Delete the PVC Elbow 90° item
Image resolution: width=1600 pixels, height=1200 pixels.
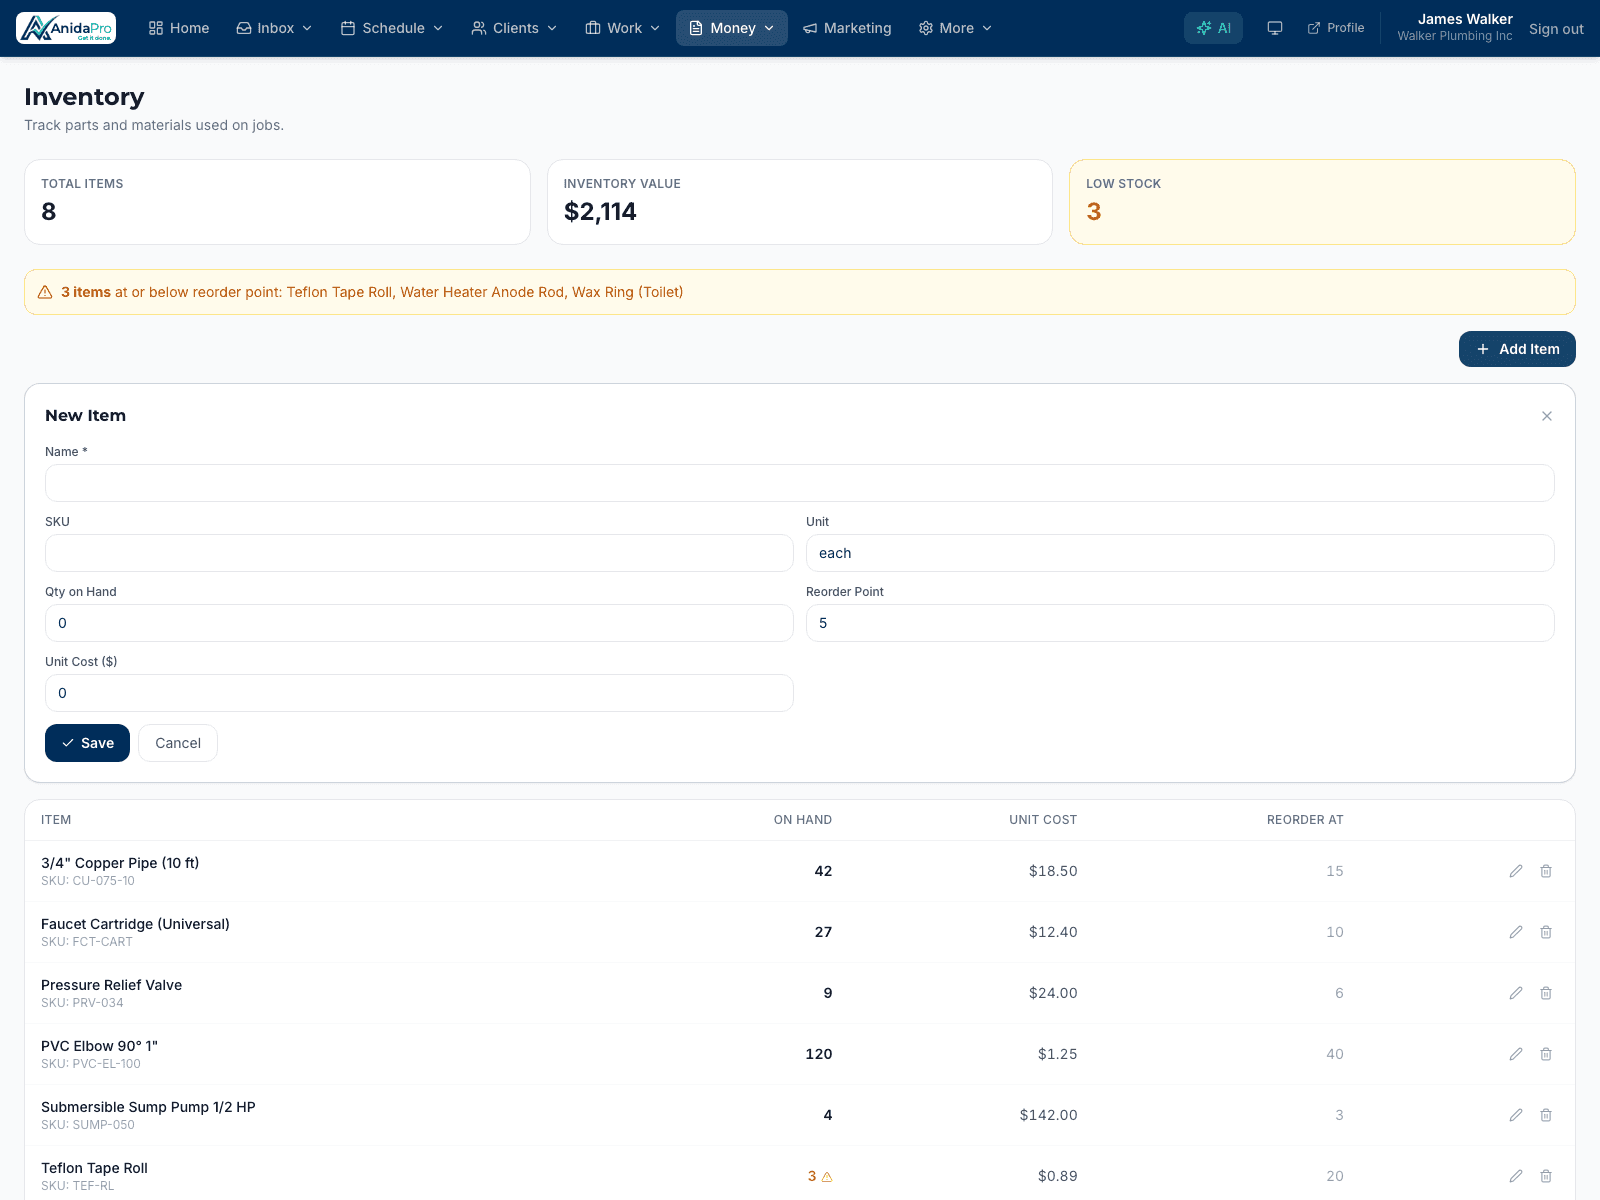[1546, 1054]
